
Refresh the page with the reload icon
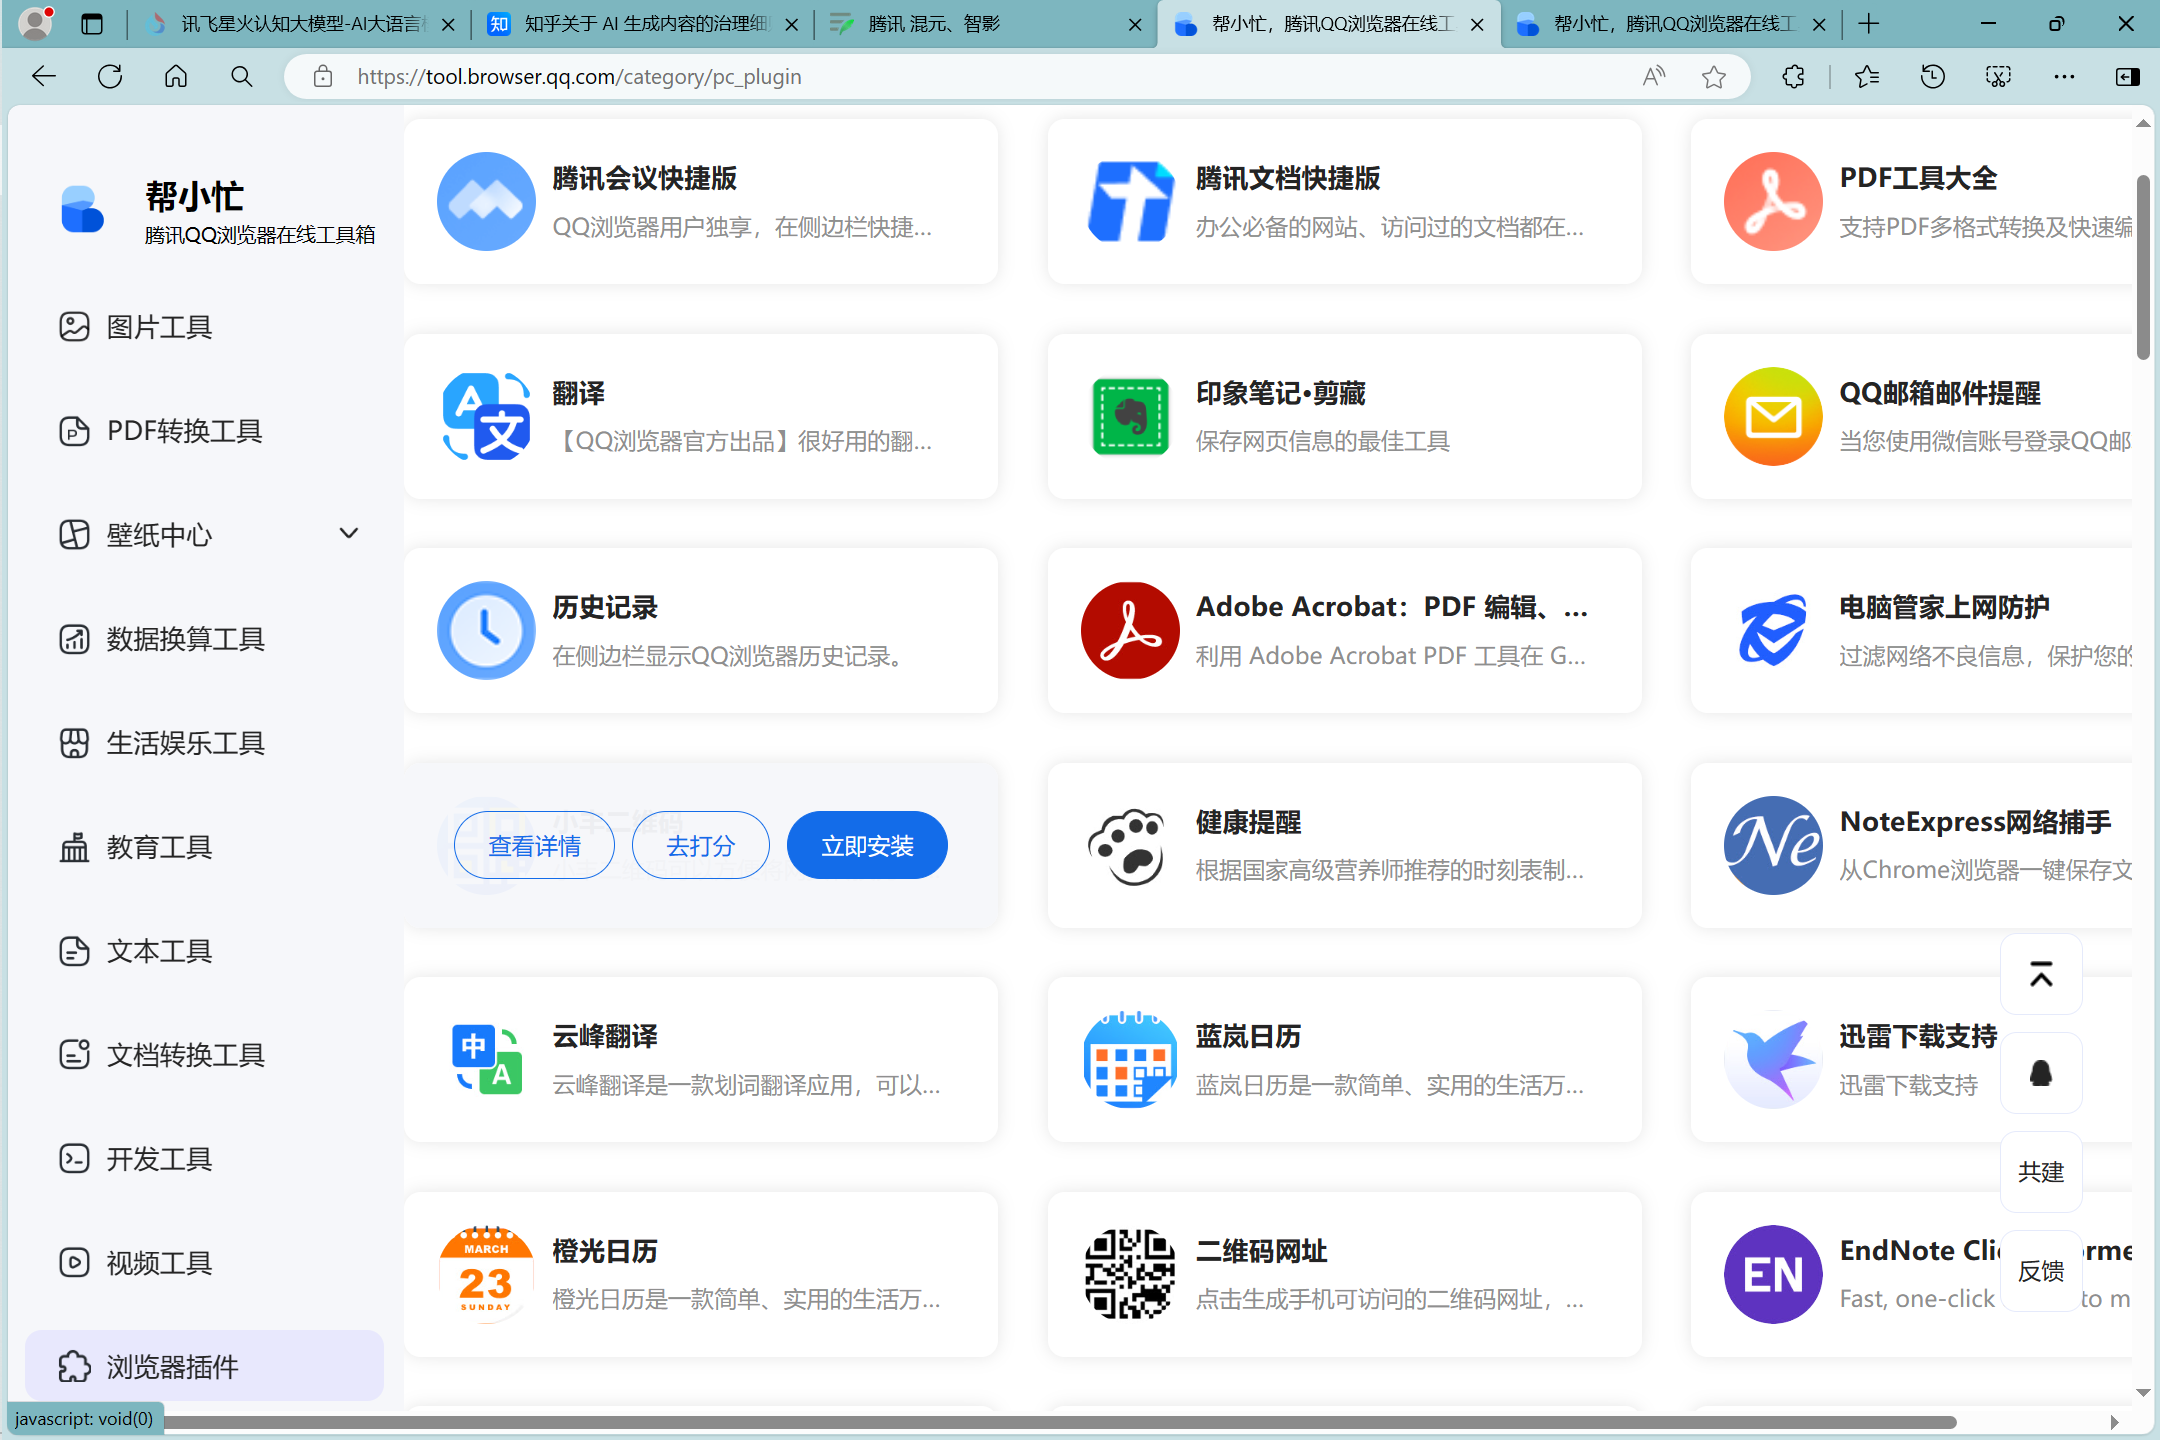click(x=110, y=77)
